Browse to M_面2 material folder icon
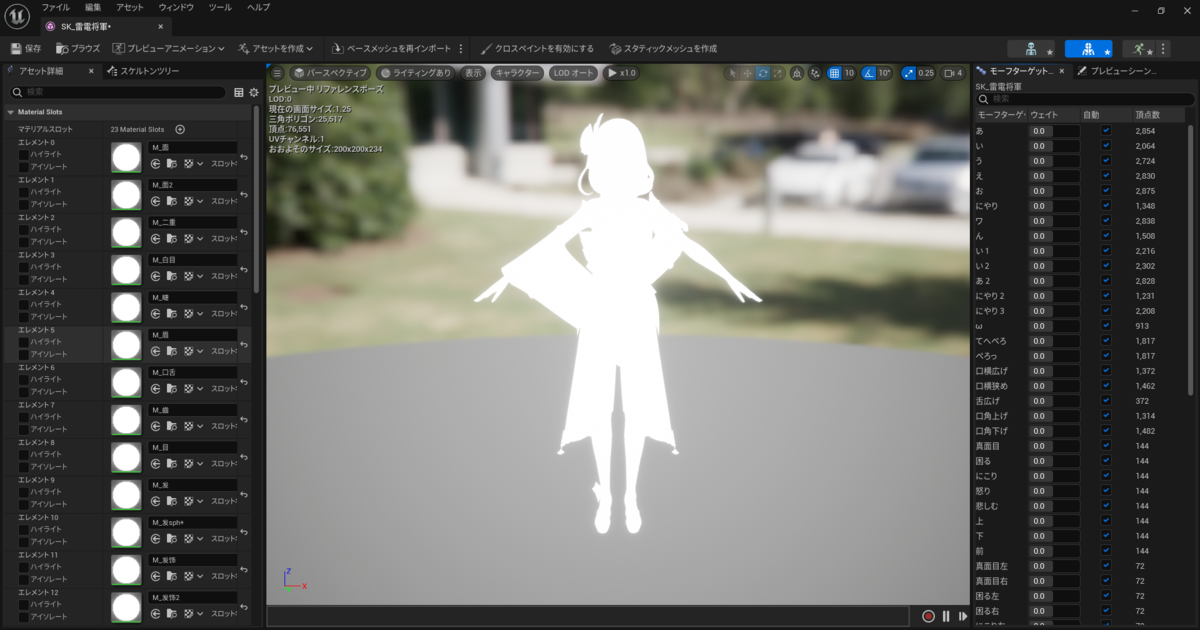Screen dimensions: 1200x630 click(172, 201)
